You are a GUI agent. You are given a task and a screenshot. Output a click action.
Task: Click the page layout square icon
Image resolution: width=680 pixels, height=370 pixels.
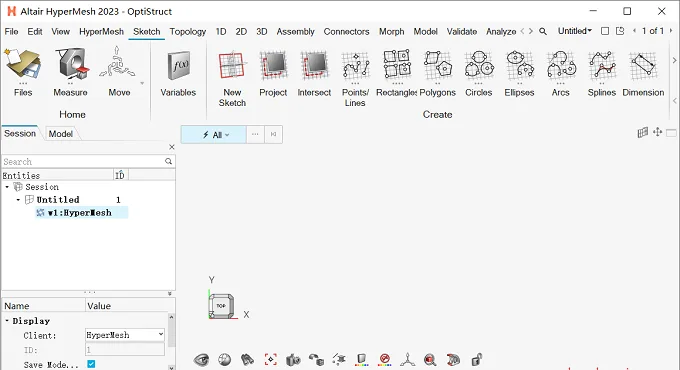click(x=605, y=31)
